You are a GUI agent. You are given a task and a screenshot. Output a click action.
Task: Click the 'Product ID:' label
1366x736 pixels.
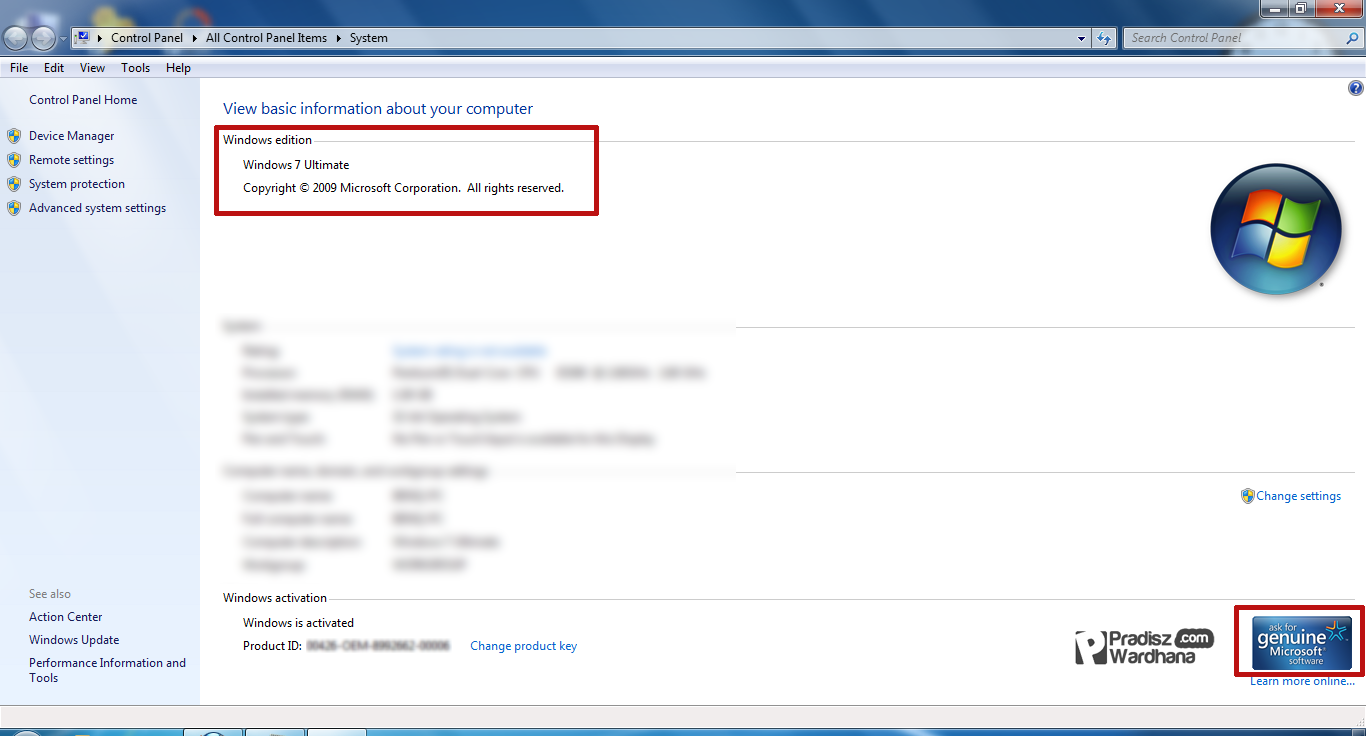click(272, 646)
